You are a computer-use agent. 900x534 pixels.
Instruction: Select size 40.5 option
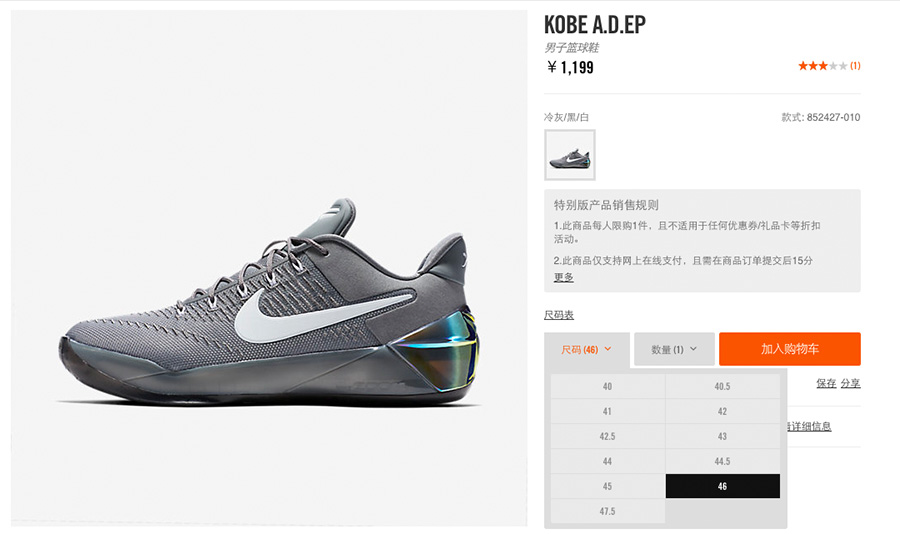pyautogui.click(x=723, y=386)
